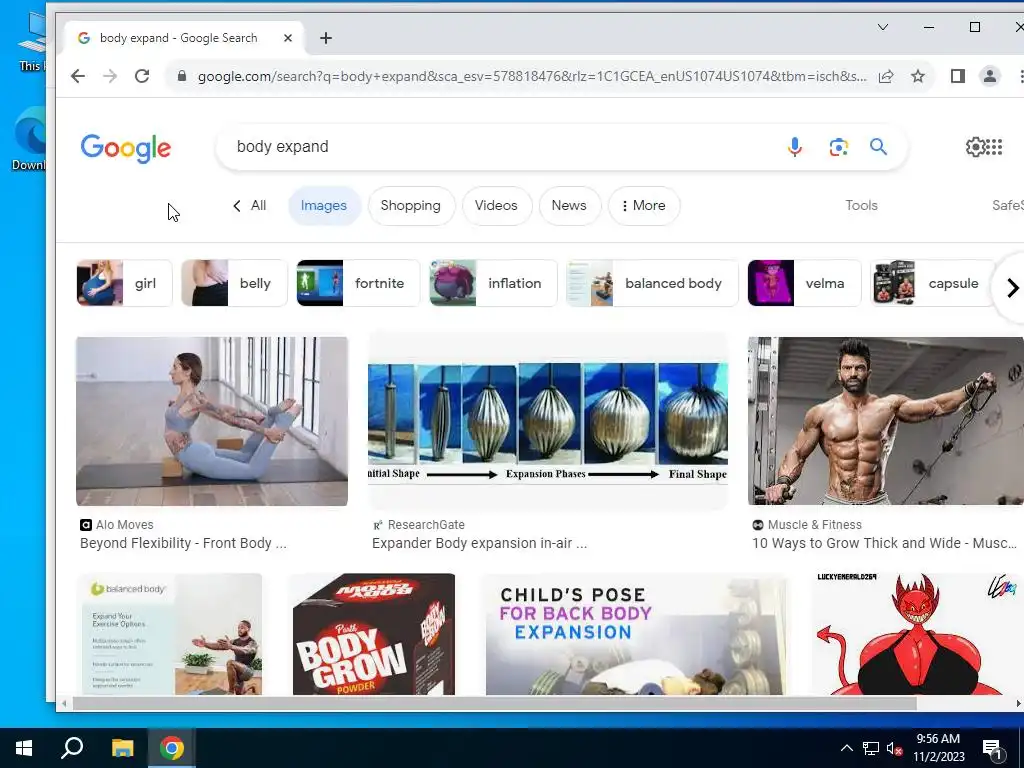The height and width of the screenshot is (768, 1024).
Task: Filter images by the 'fortnite' chip
Action: pos(358,283)
